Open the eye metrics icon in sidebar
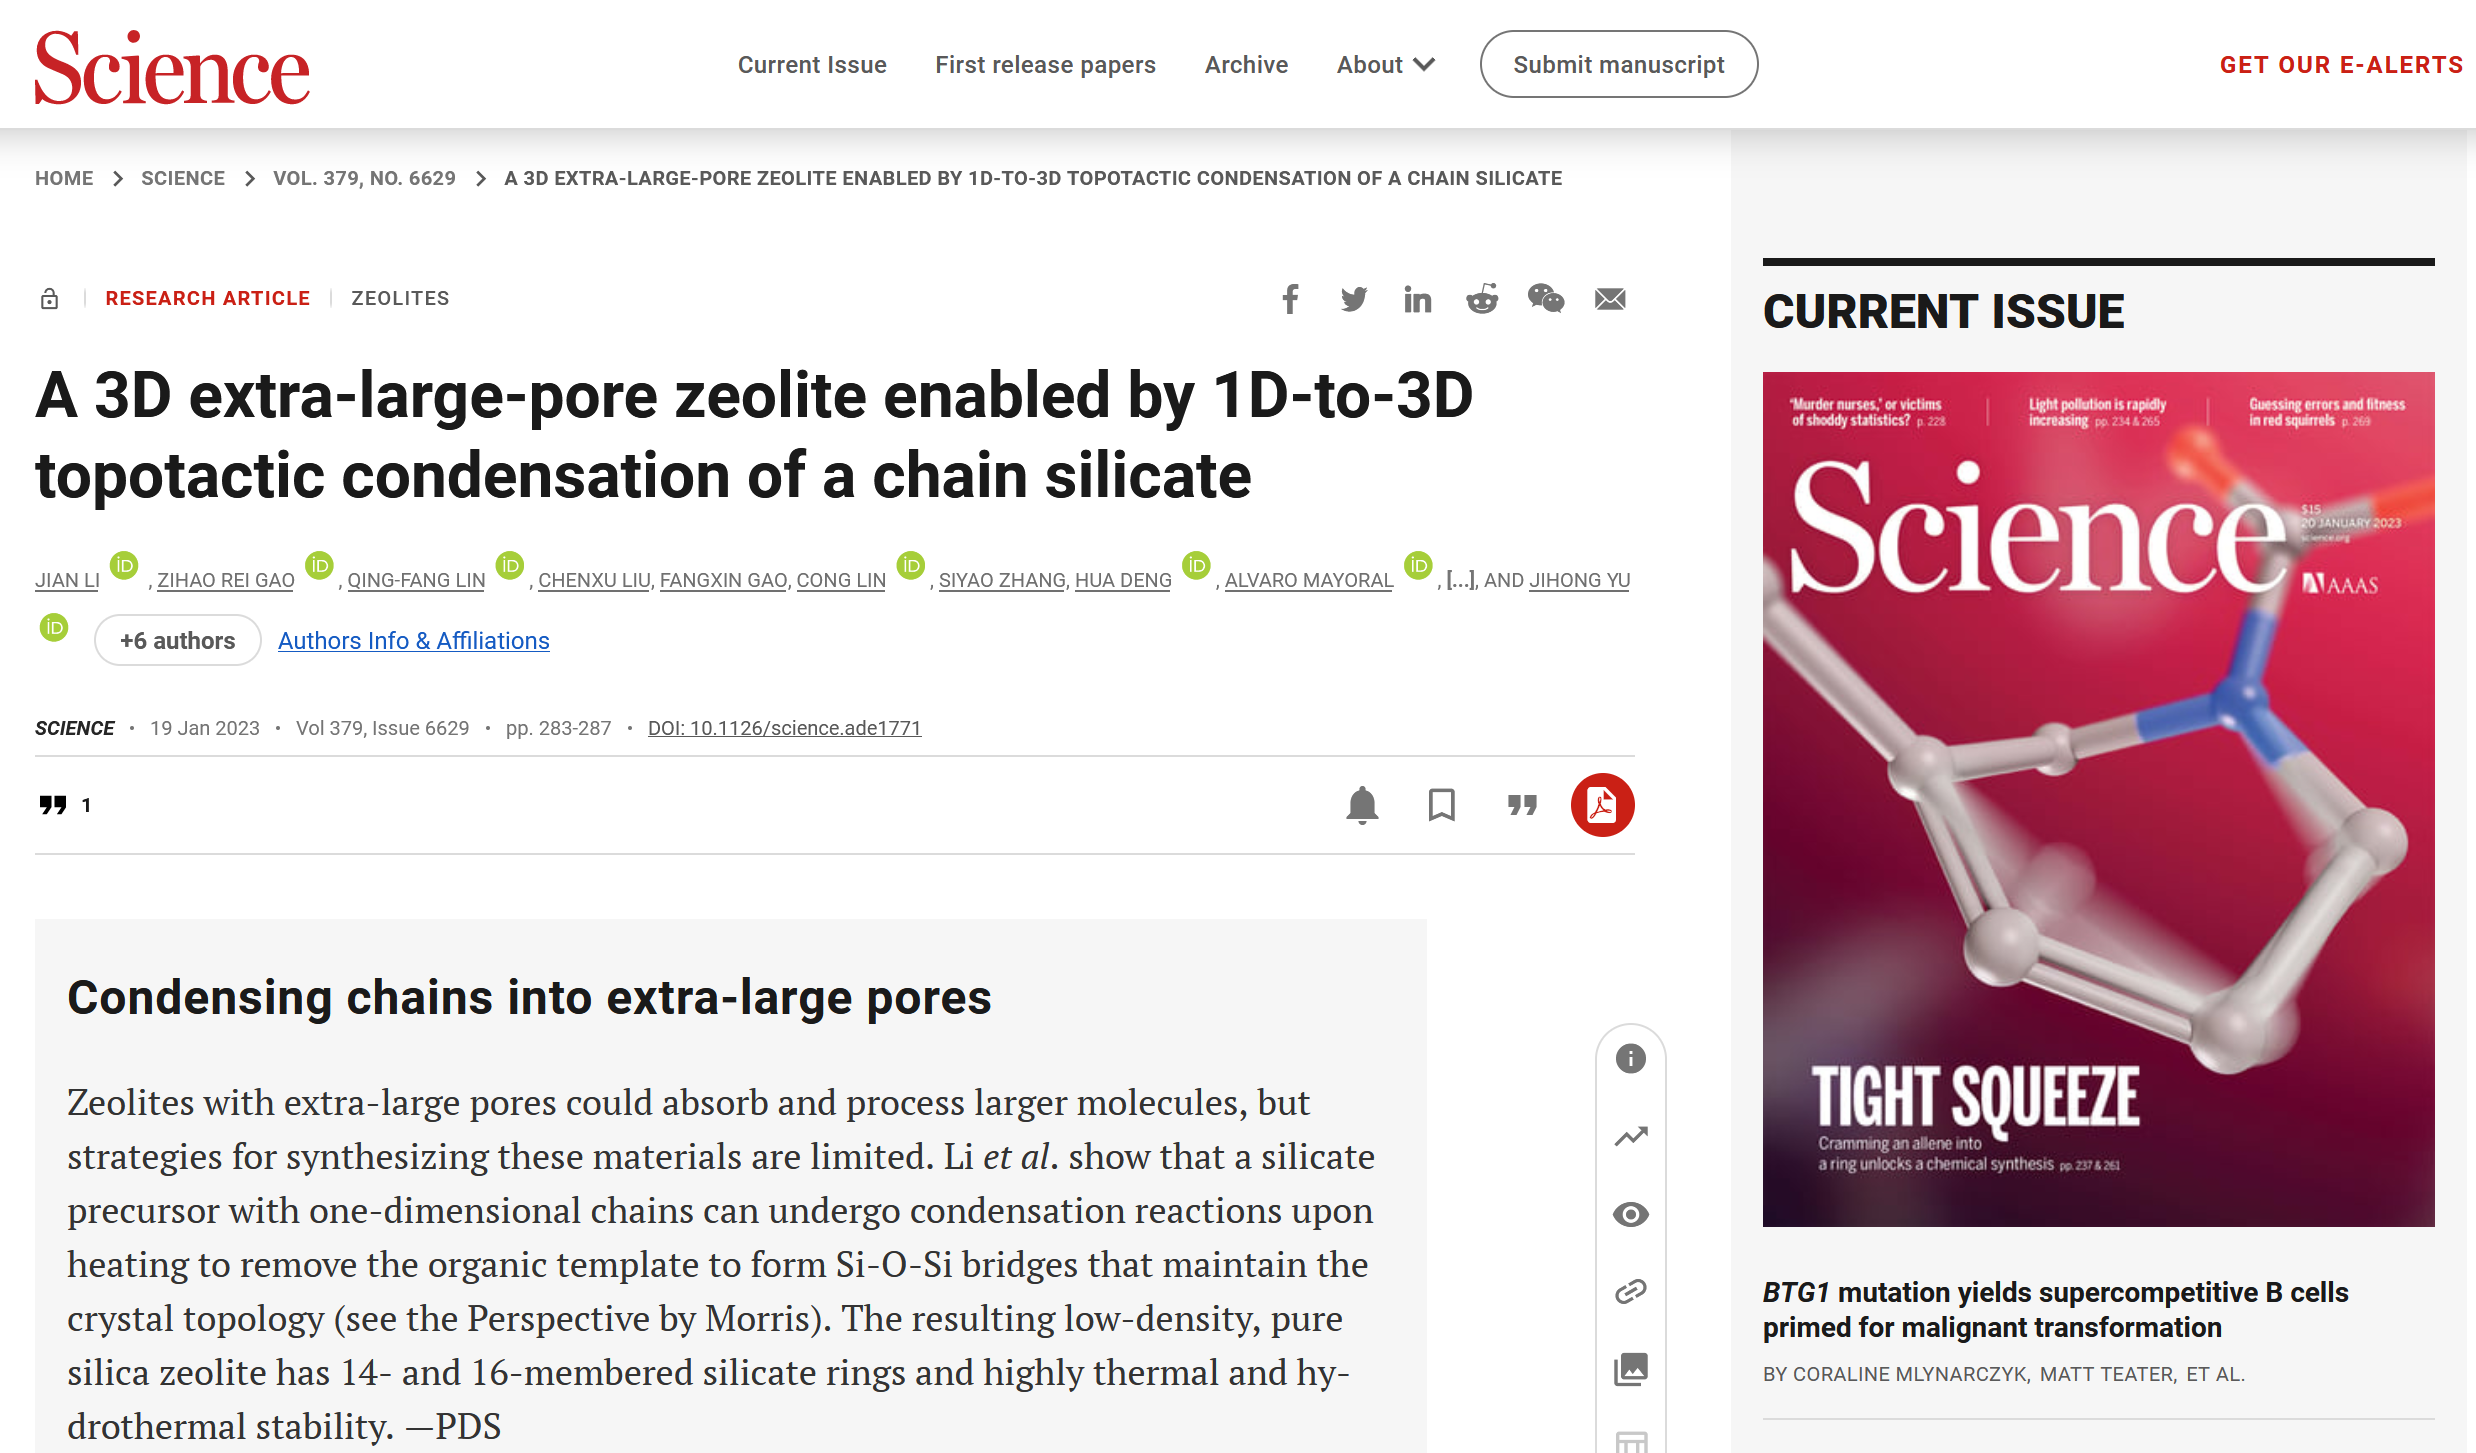The width and height of the screenshot is (2476, 1453). (x=1631, y=1214)
